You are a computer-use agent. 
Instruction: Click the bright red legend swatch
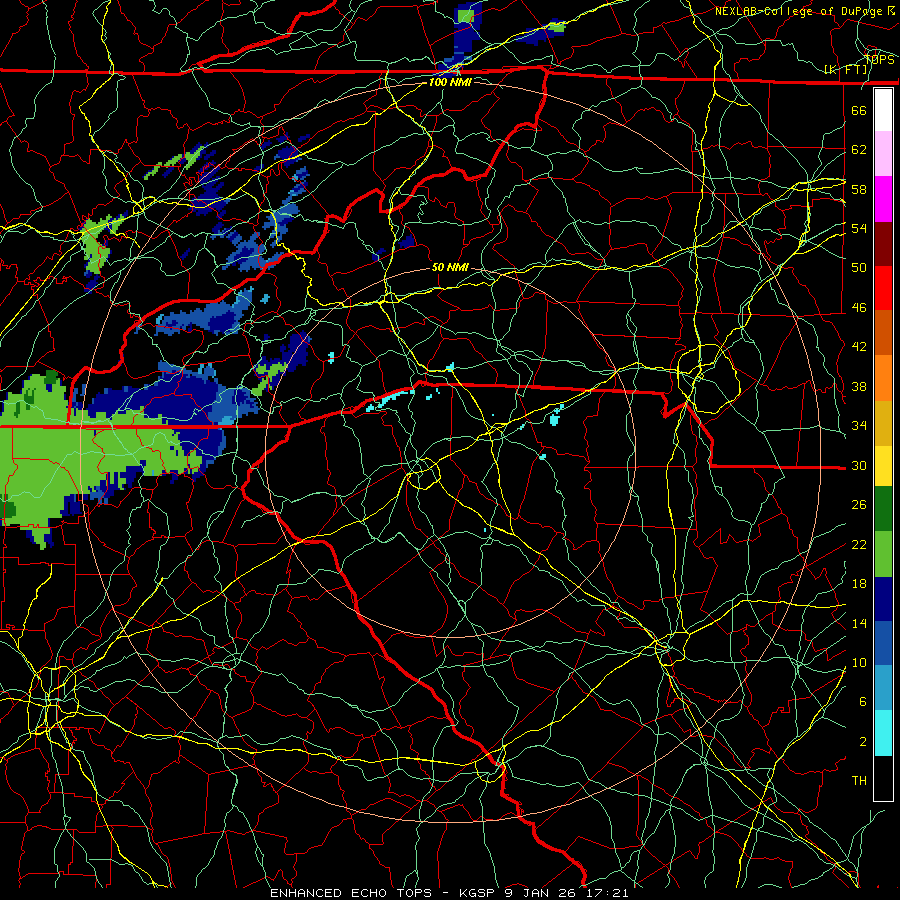click(x=883, y=288)
